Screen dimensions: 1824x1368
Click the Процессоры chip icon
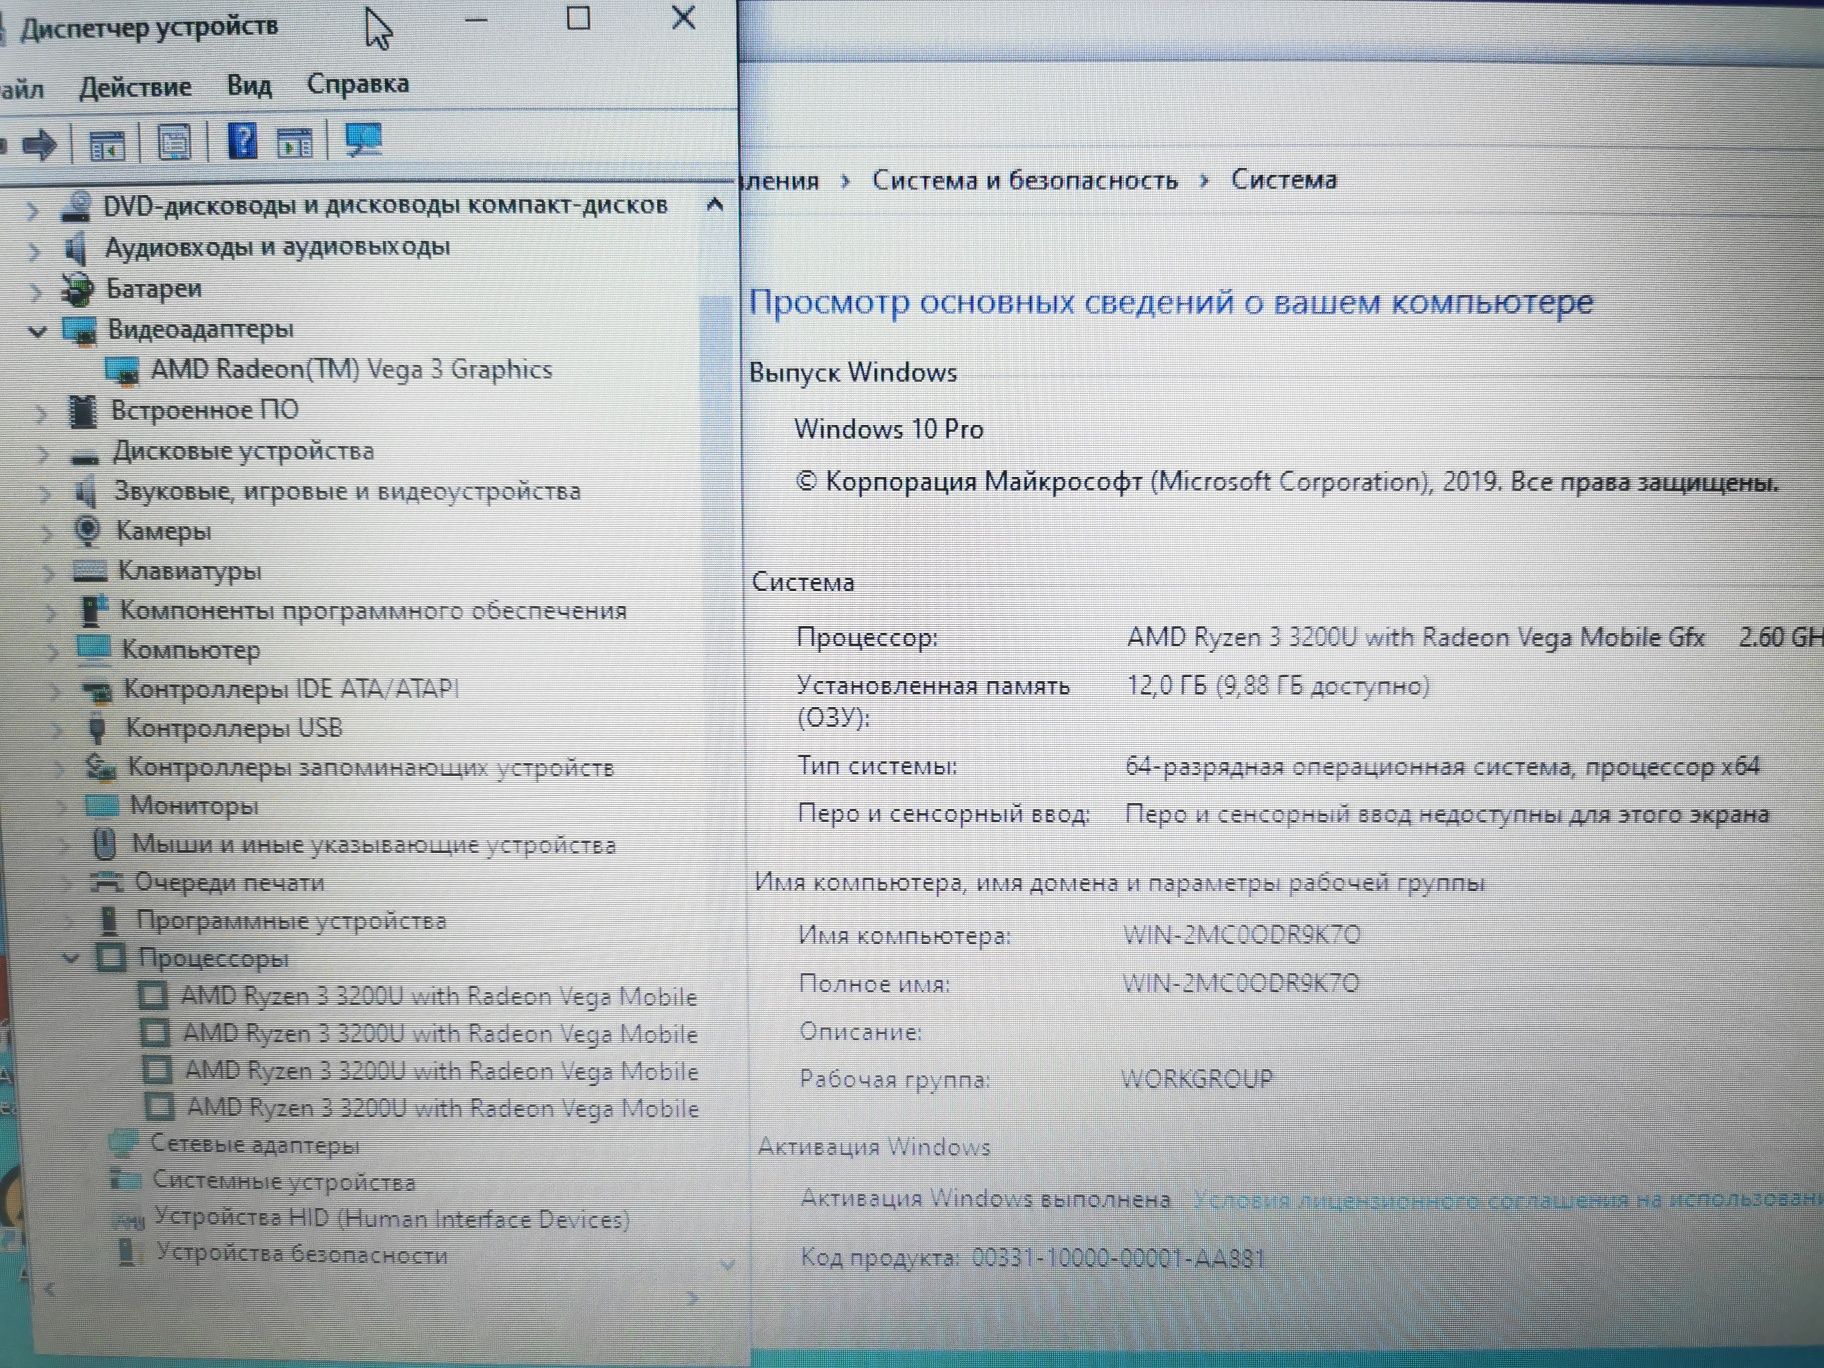tap(111, 957)
